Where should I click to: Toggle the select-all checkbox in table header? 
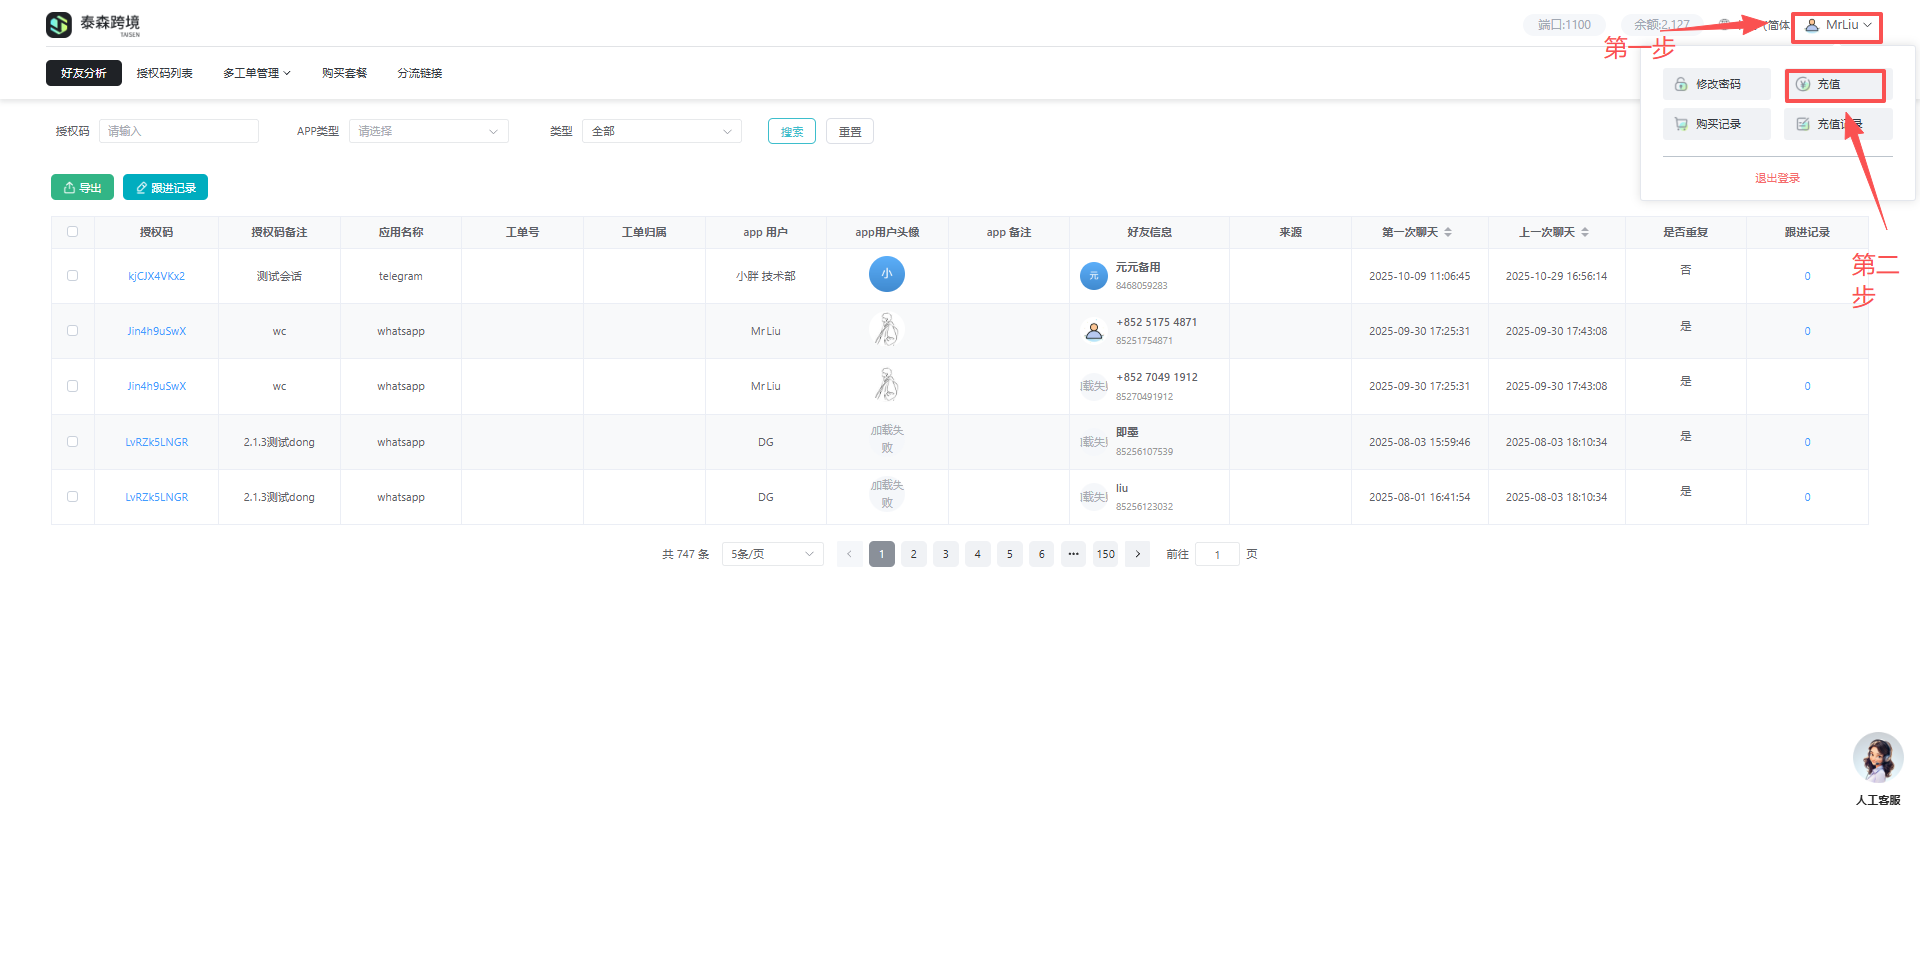(72, 232)
